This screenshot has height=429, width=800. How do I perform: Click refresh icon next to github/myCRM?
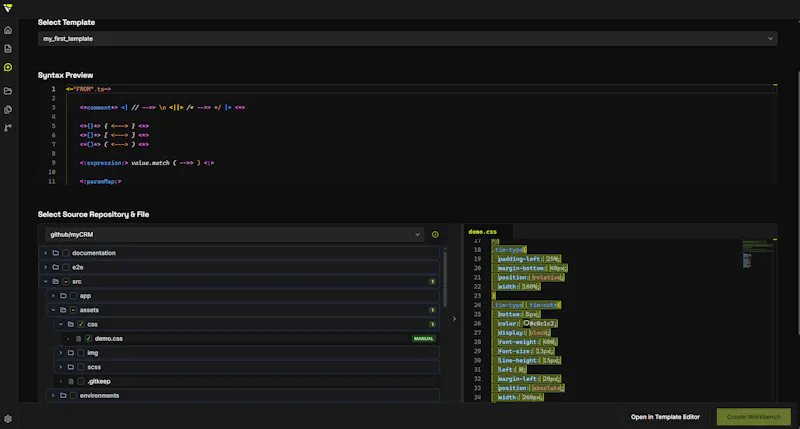coord(435,235)
